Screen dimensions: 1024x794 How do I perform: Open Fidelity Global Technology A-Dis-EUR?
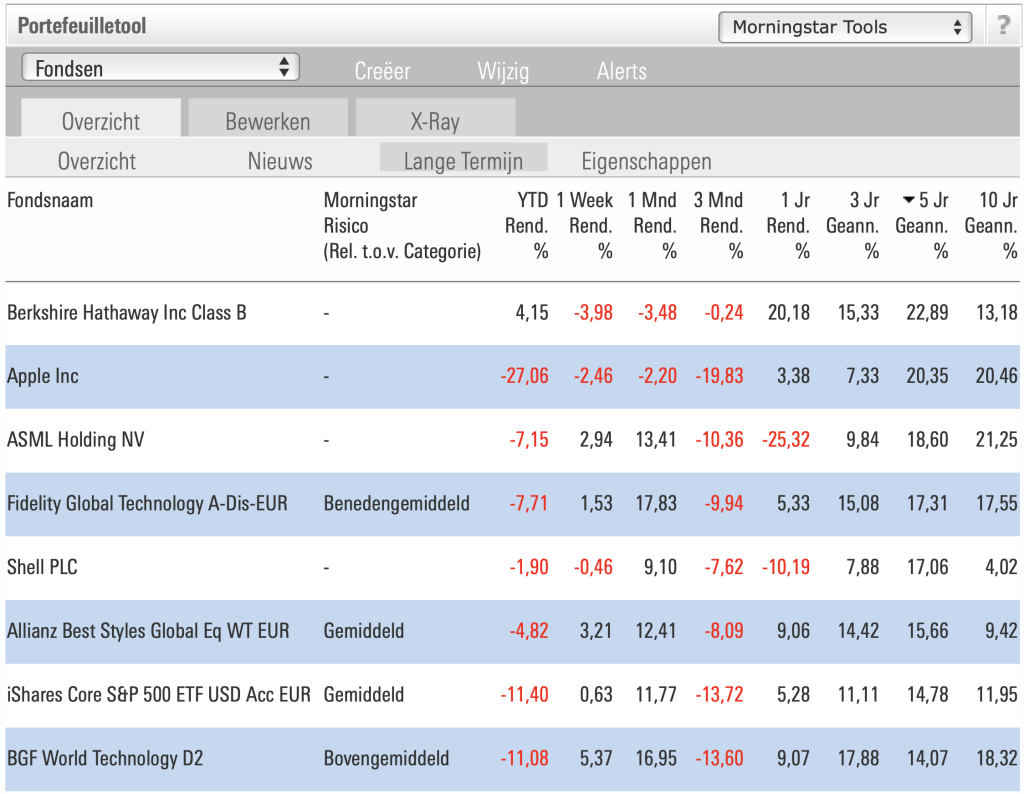point(147,503)
